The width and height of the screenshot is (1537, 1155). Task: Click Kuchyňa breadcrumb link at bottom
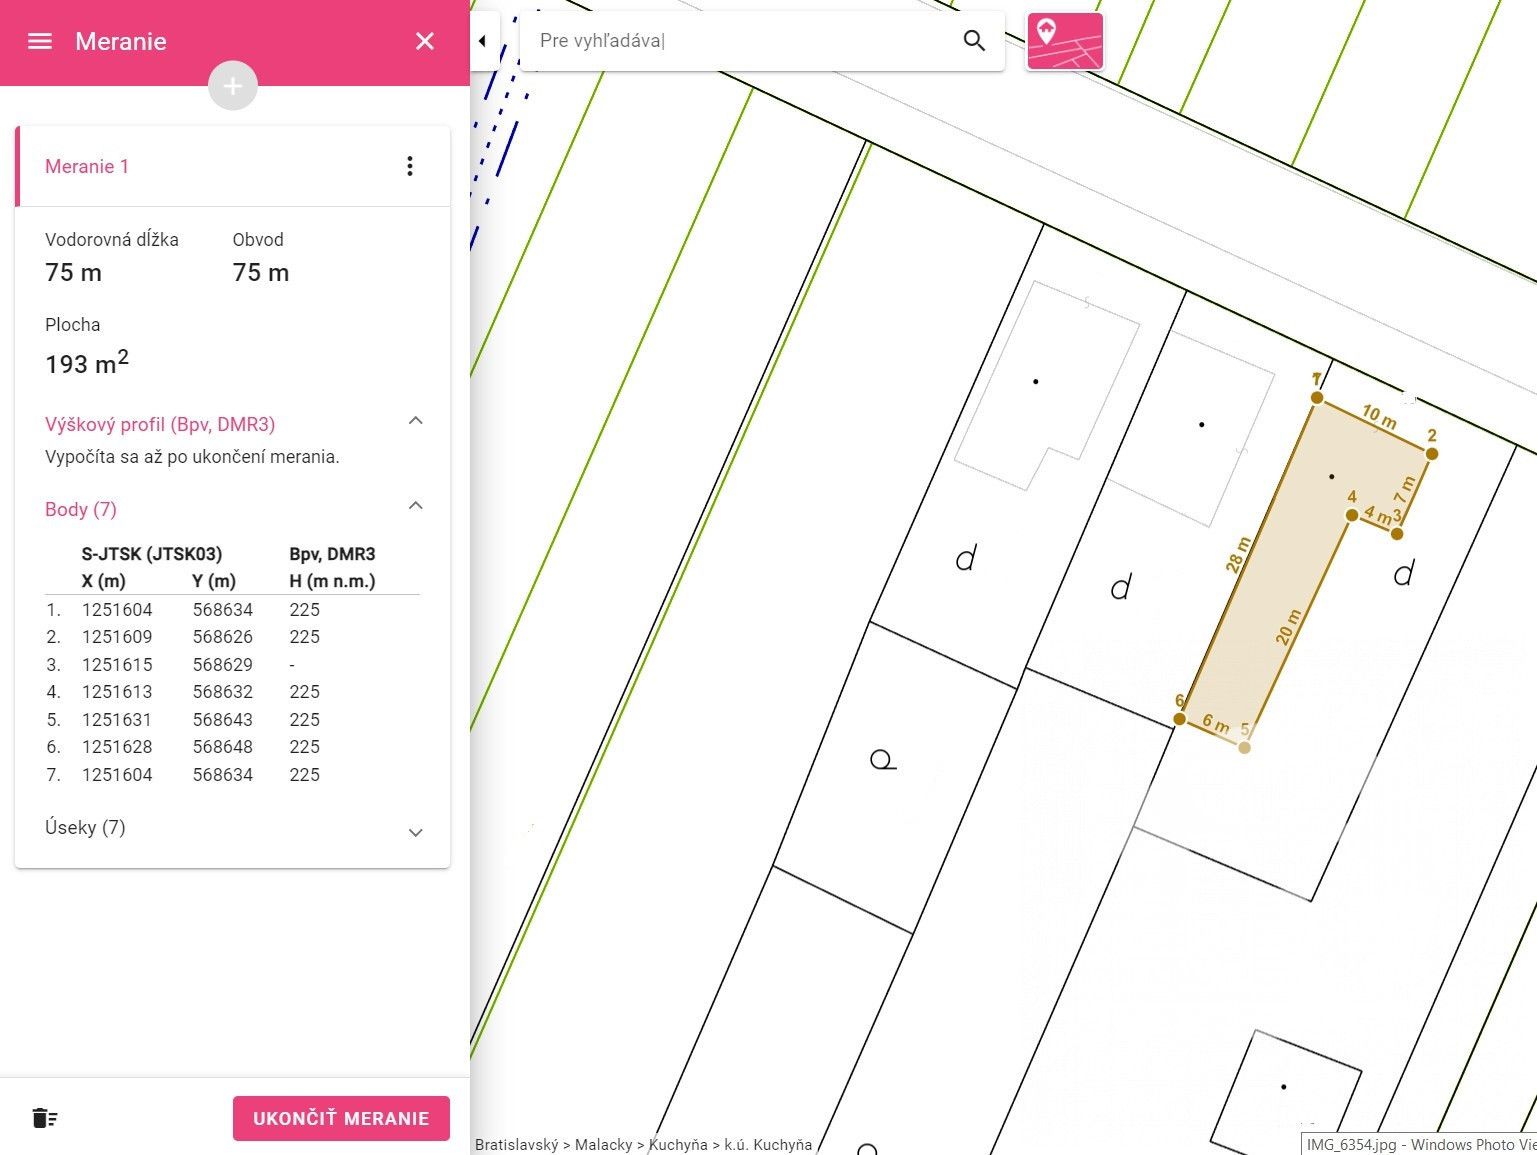678,1145
